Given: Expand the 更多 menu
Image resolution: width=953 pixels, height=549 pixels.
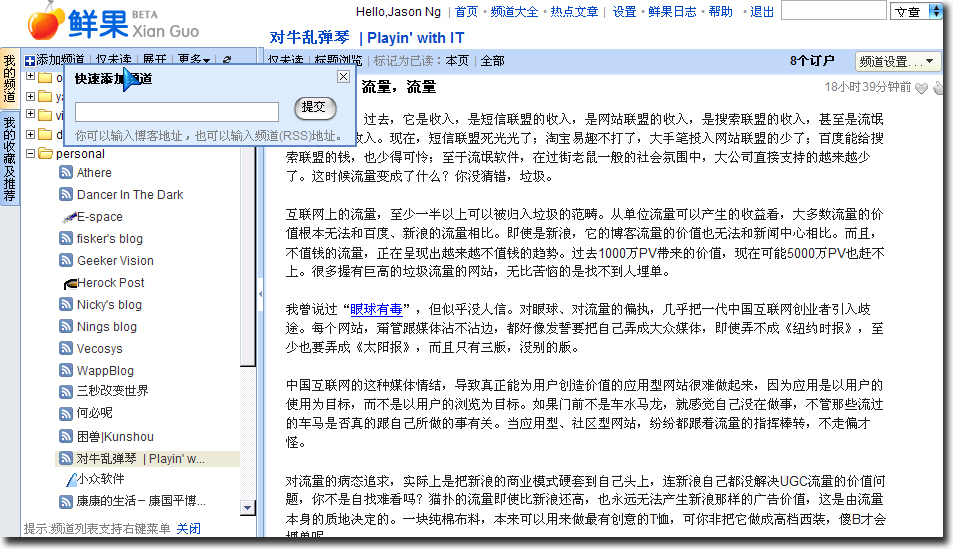Looking at the screenshot, I should tap(194, 61).
